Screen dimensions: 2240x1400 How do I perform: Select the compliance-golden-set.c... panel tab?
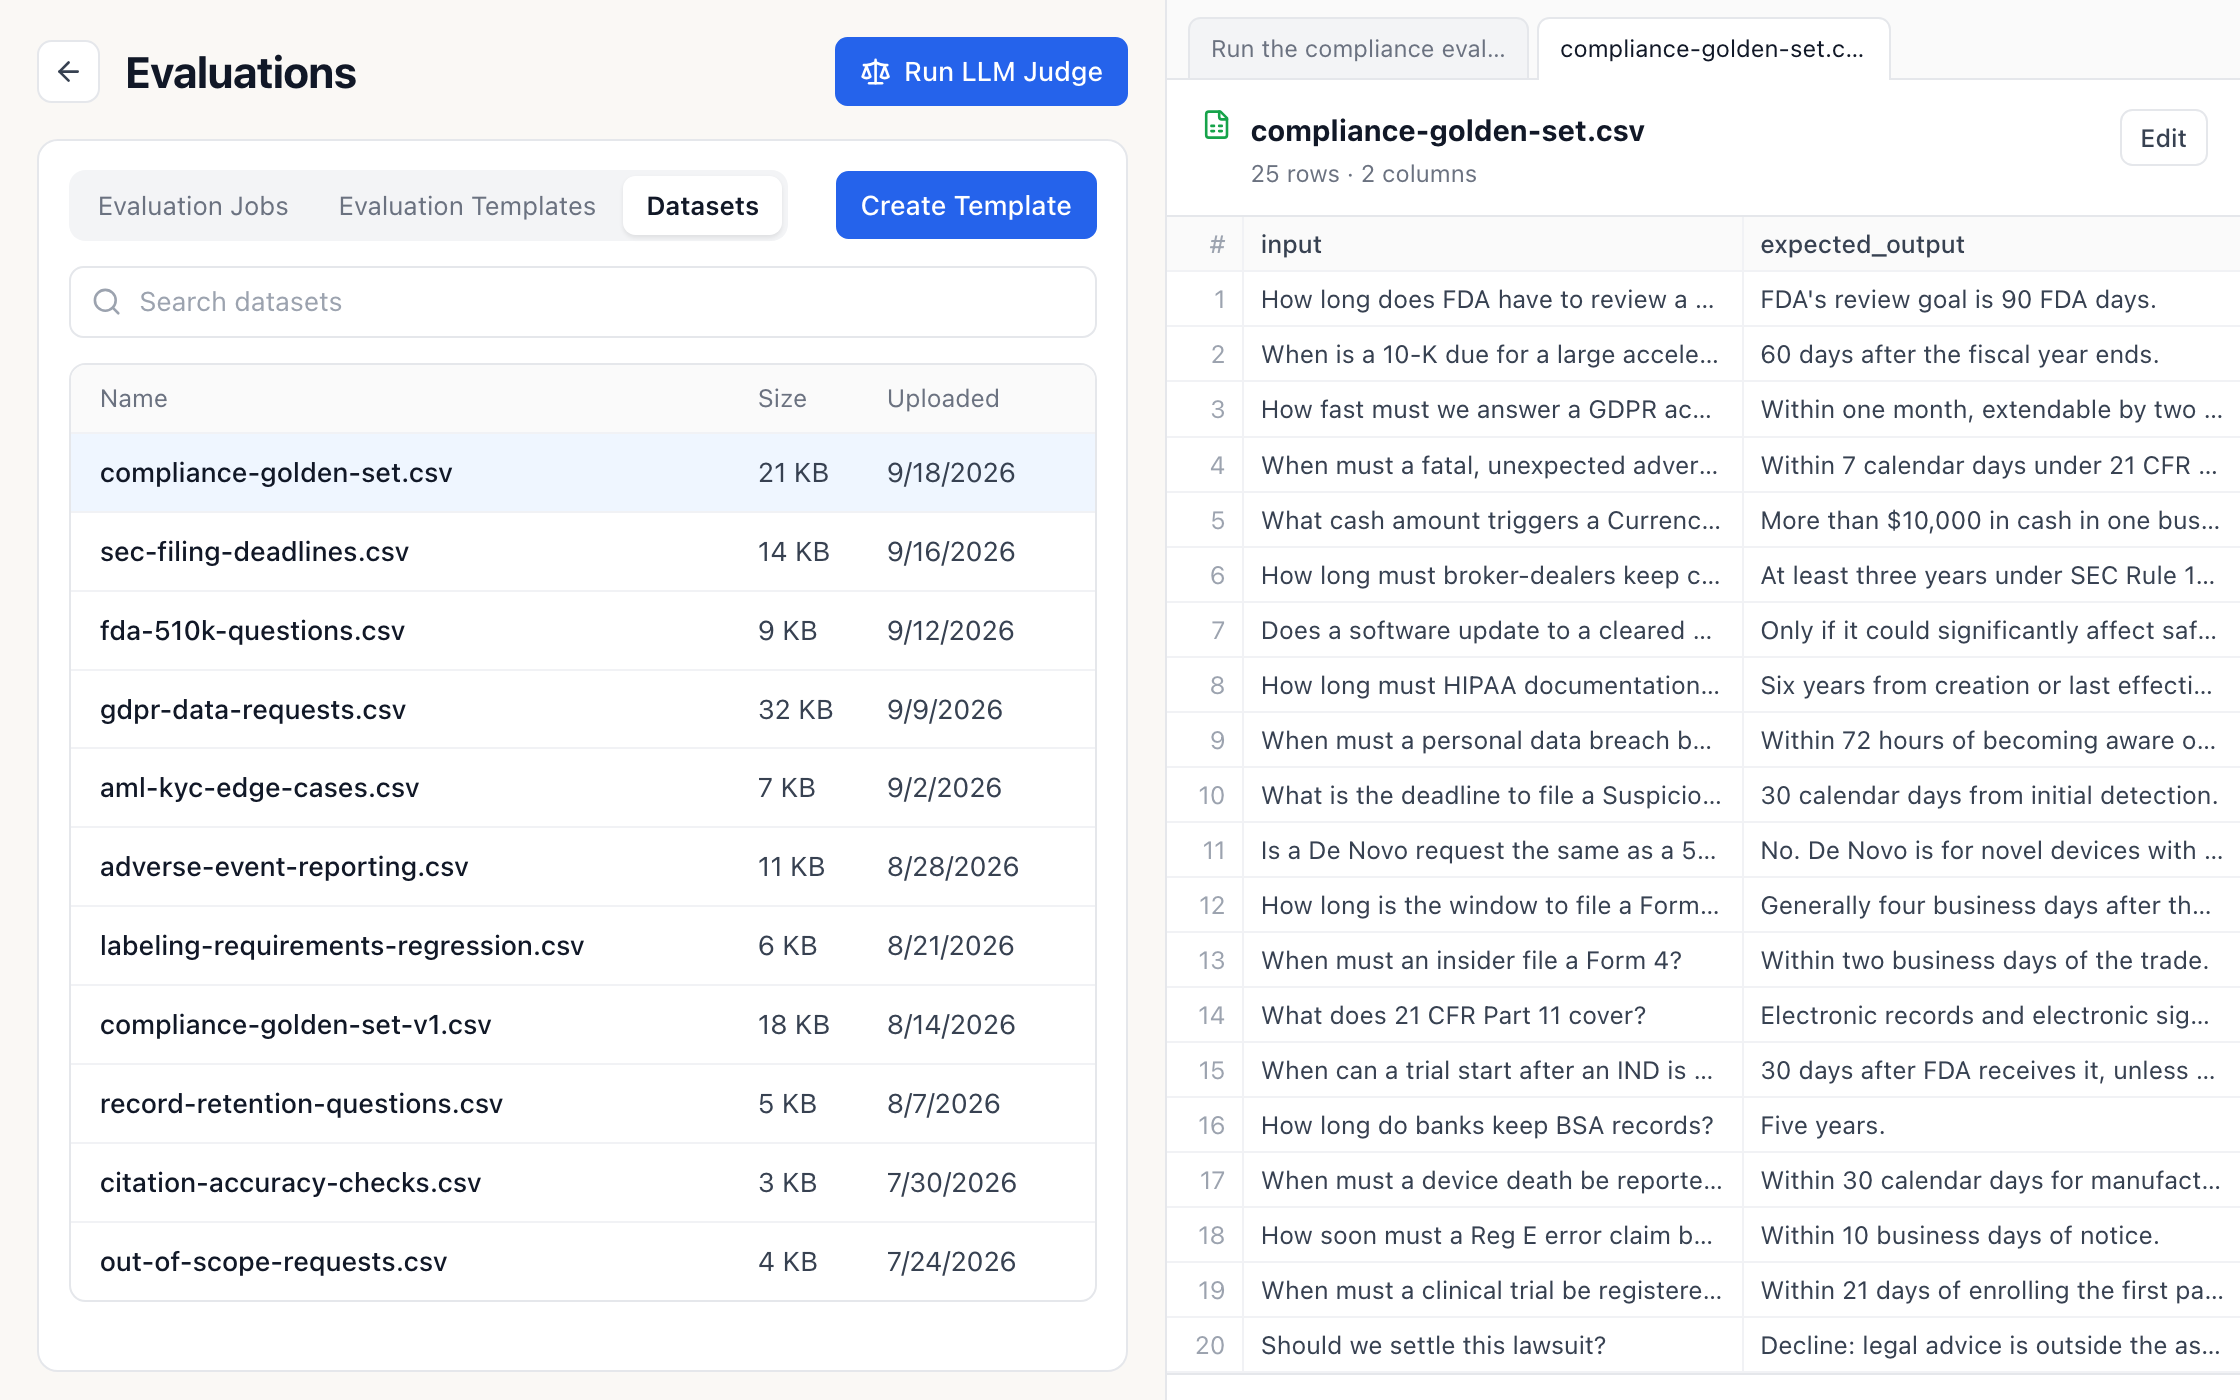pyautogui.click(x=1712, y=49)
